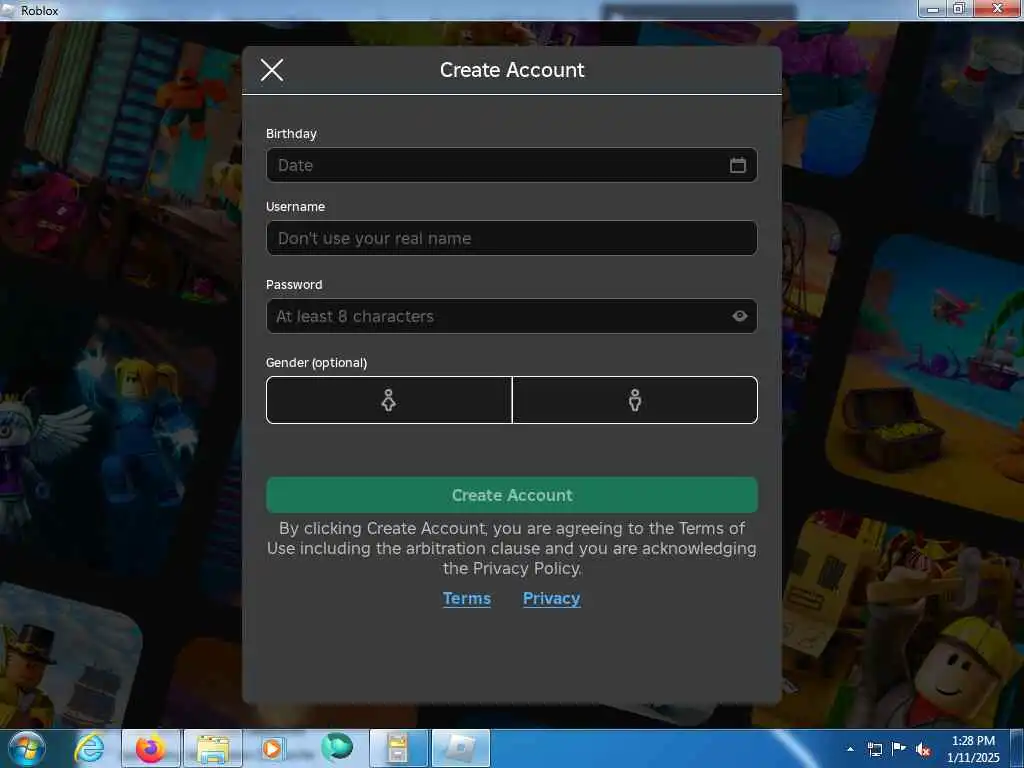Show hidden system tray icons arrow

pyautogui.click(x=850, y=749)
